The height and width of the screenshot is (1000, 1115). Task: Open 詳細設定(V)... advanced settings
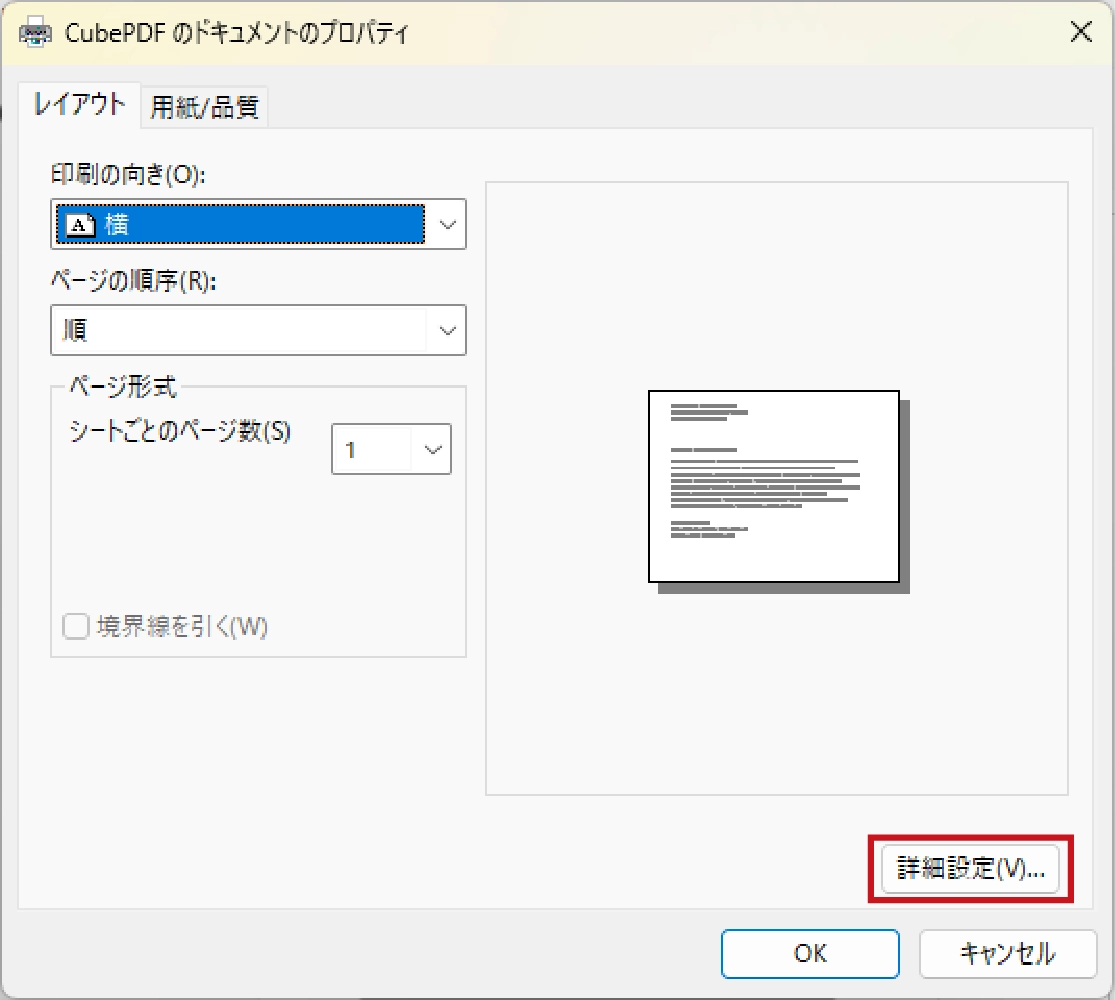970,869
